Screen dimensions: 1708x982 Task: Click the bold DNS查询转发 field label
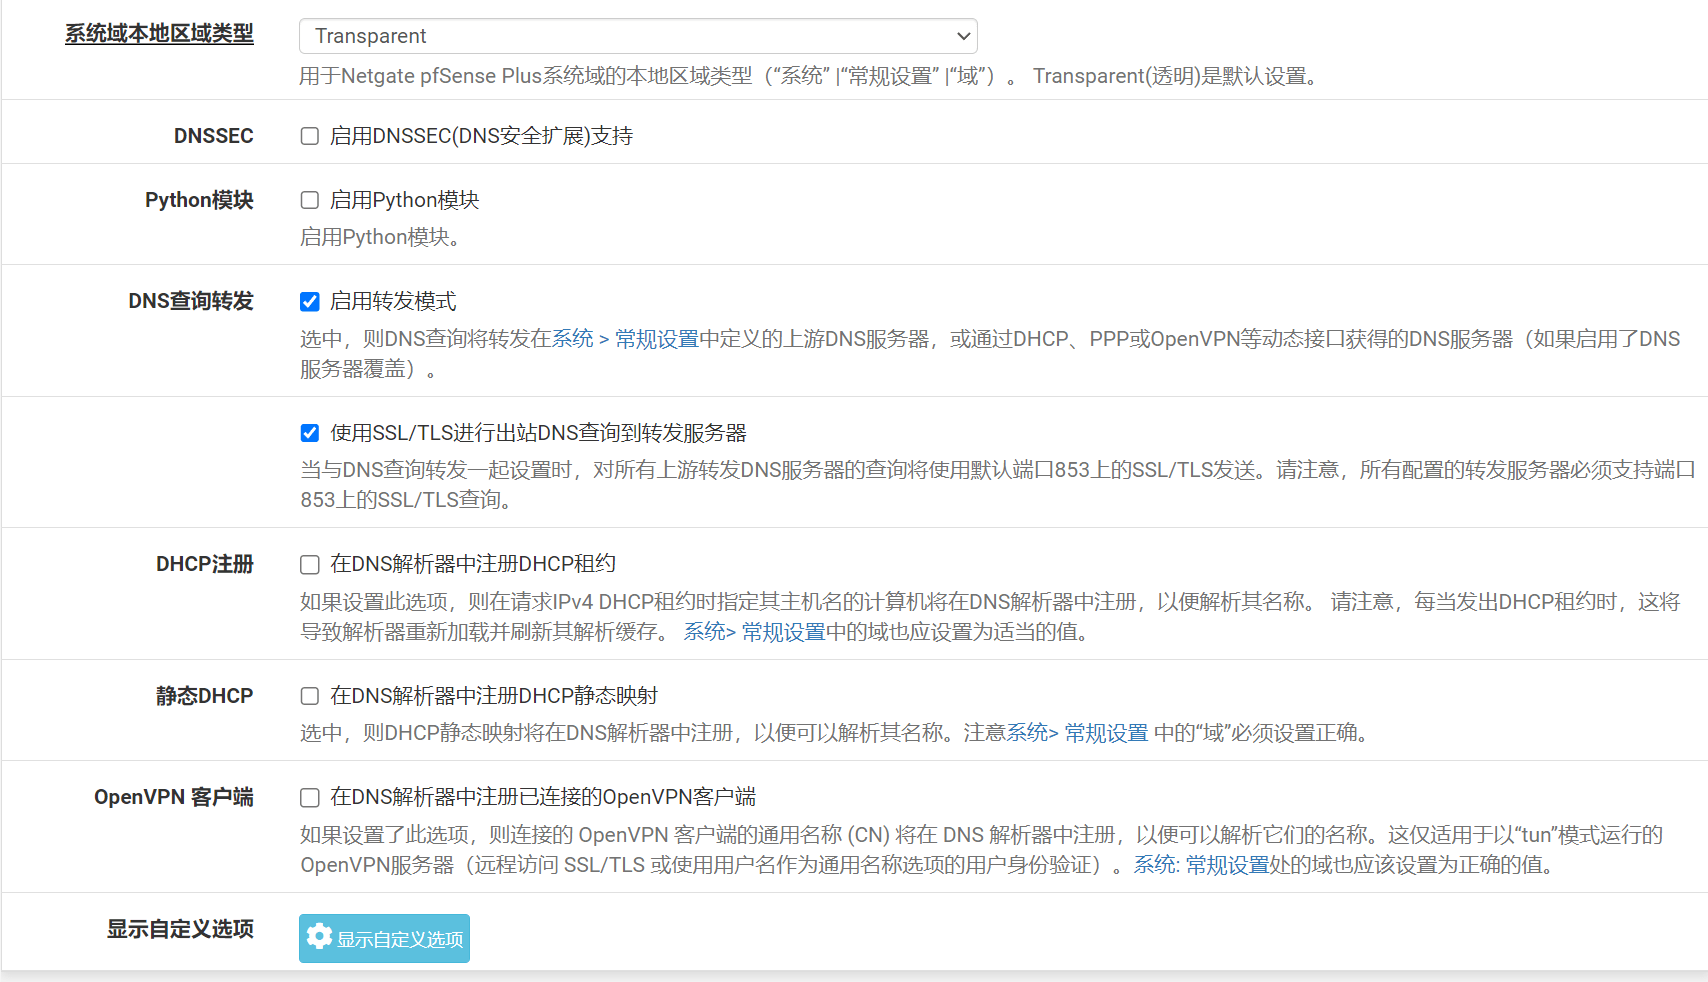coord(190,301)
